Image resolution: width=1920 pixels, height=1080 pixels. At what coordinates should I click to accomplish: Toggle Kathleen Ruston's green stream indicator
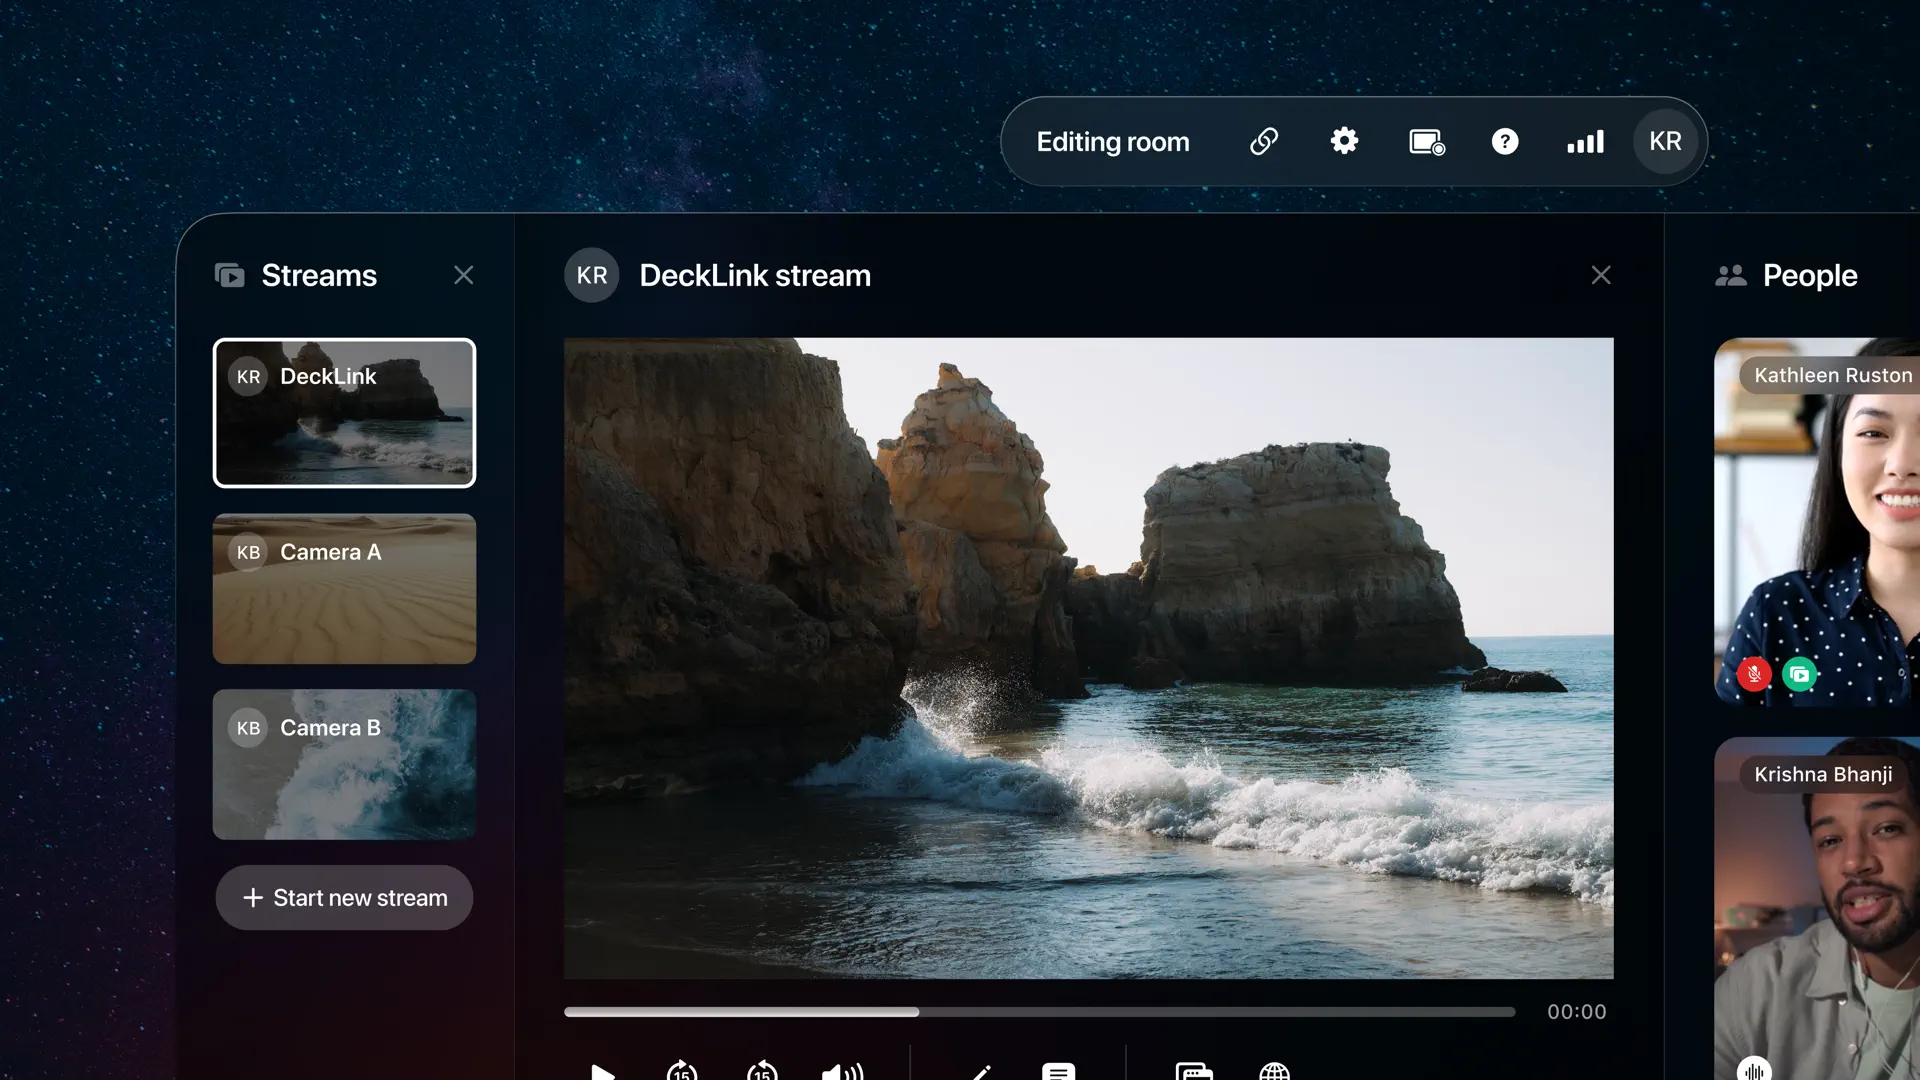coord(1801,674)
